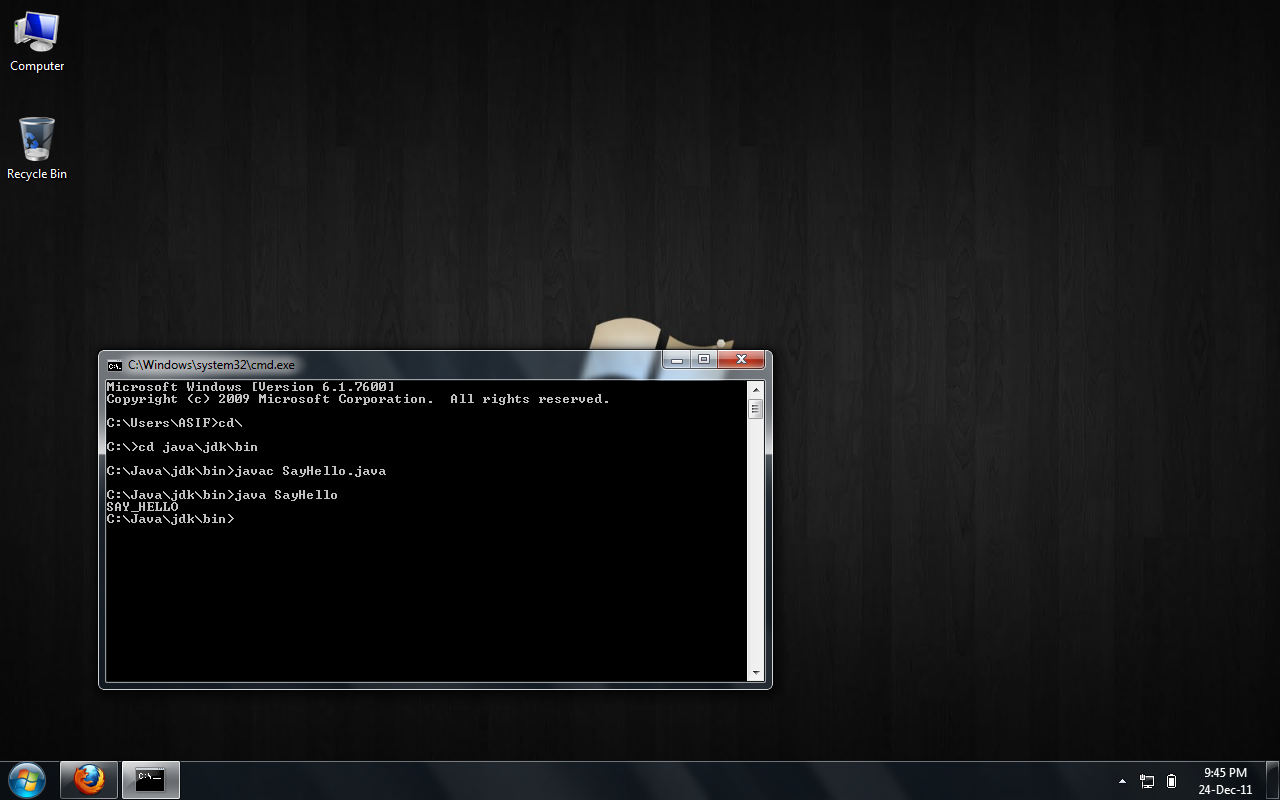Select the Recycle Bin desktop icon

coord(37,148)
